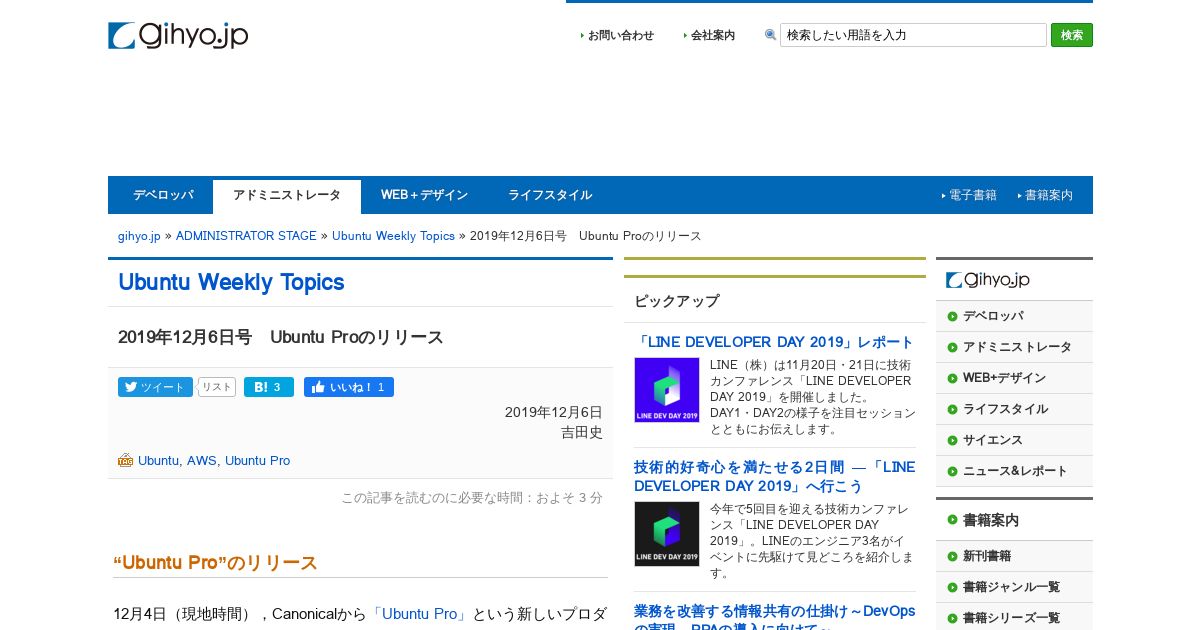This screenshot has width=1200, height=630.
Task: Open 新刊書籍 in the right sidebar
Action: (1014, 556)
